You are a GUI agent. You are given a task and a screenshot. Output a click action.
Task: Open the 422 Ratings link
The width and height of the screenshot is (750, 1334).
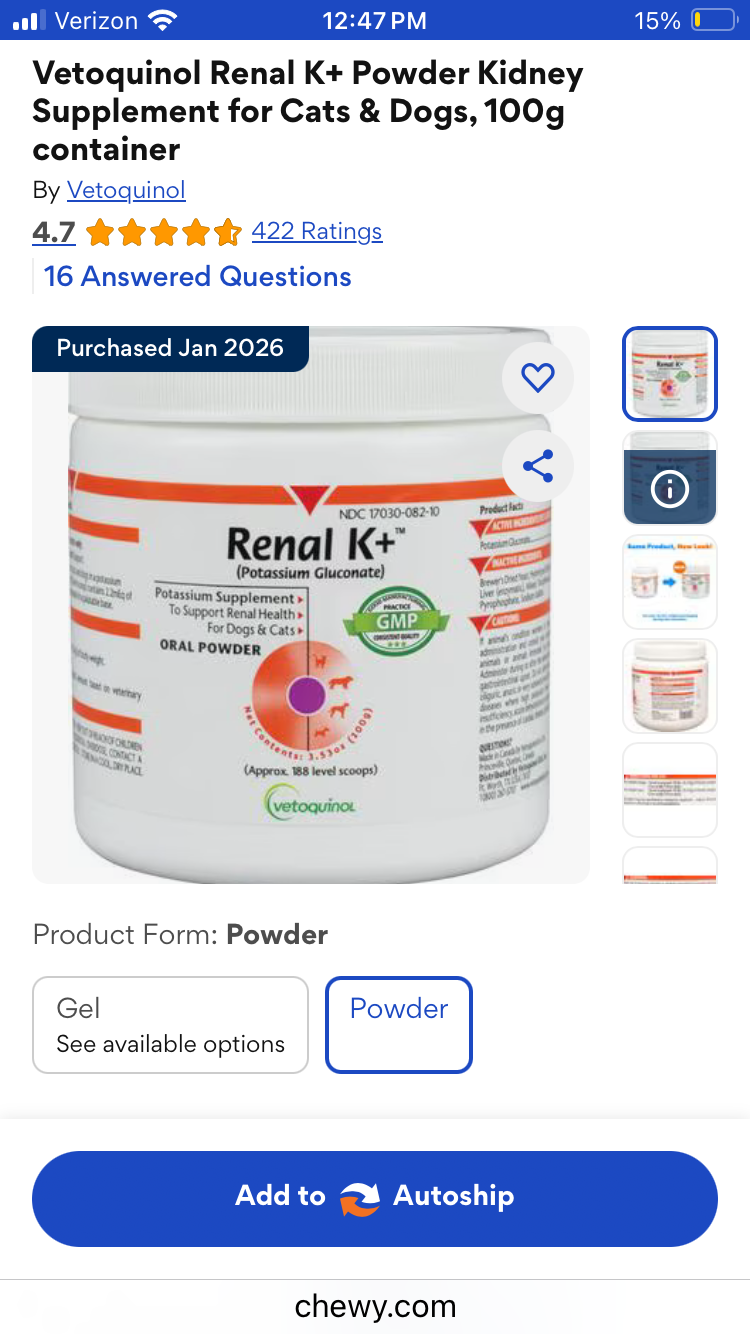pos(317,231)
